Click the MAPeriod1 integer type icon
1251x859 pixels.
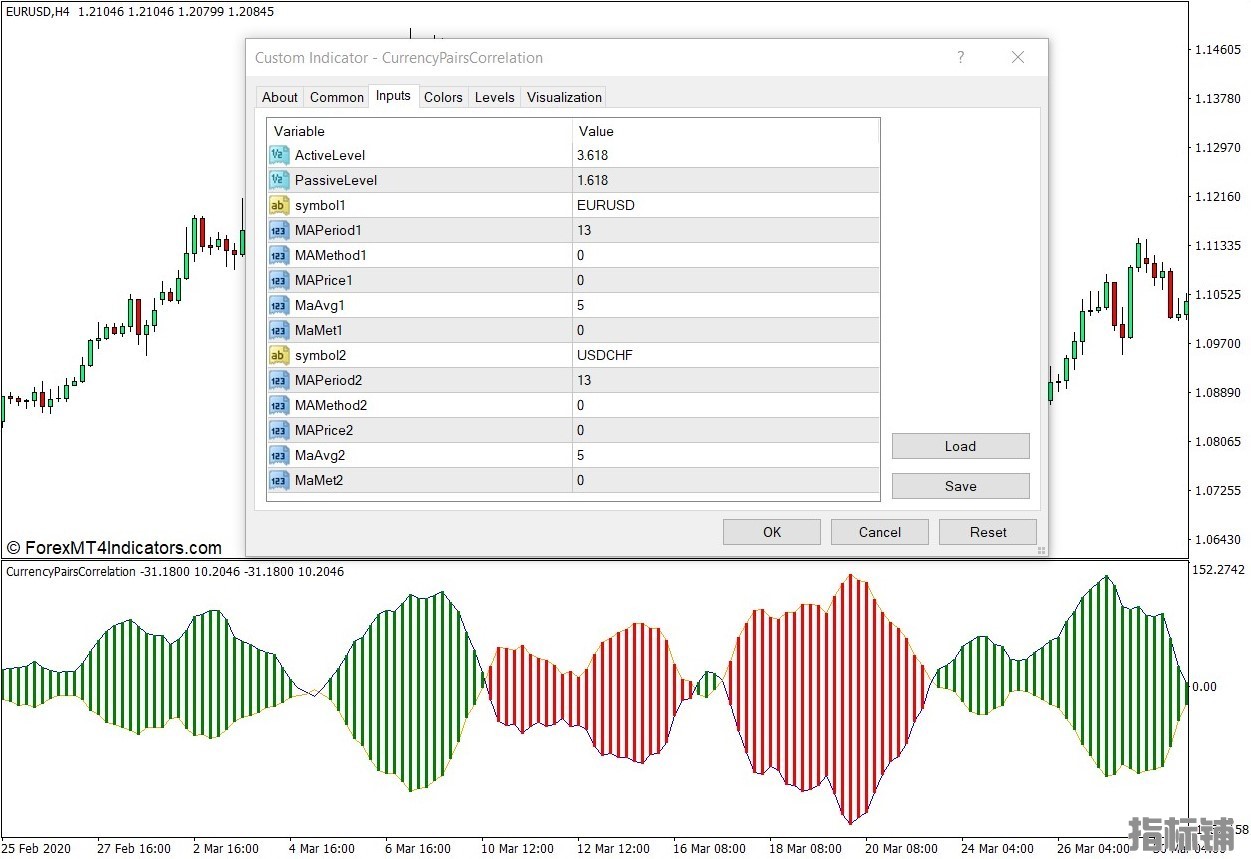click(x=279, y=230)
